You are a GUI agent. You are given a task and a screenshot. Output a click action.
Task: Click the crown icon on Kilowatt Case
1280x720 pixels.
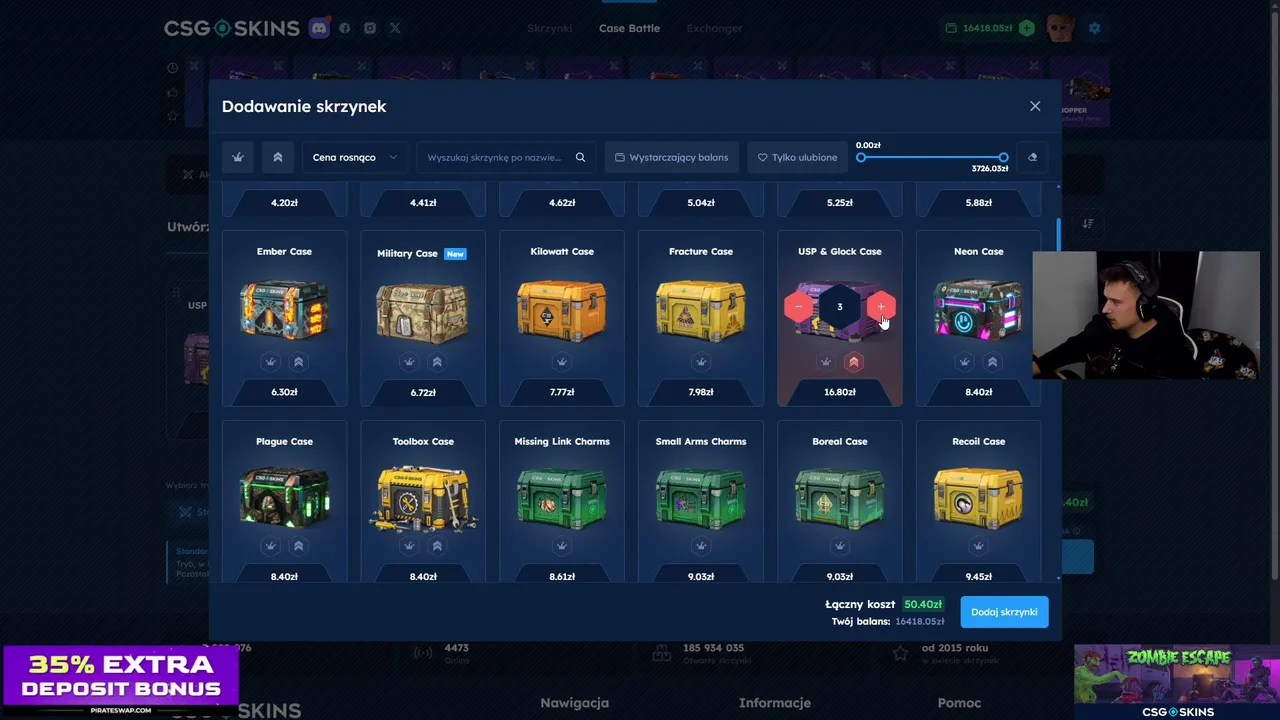pos(562,362)
